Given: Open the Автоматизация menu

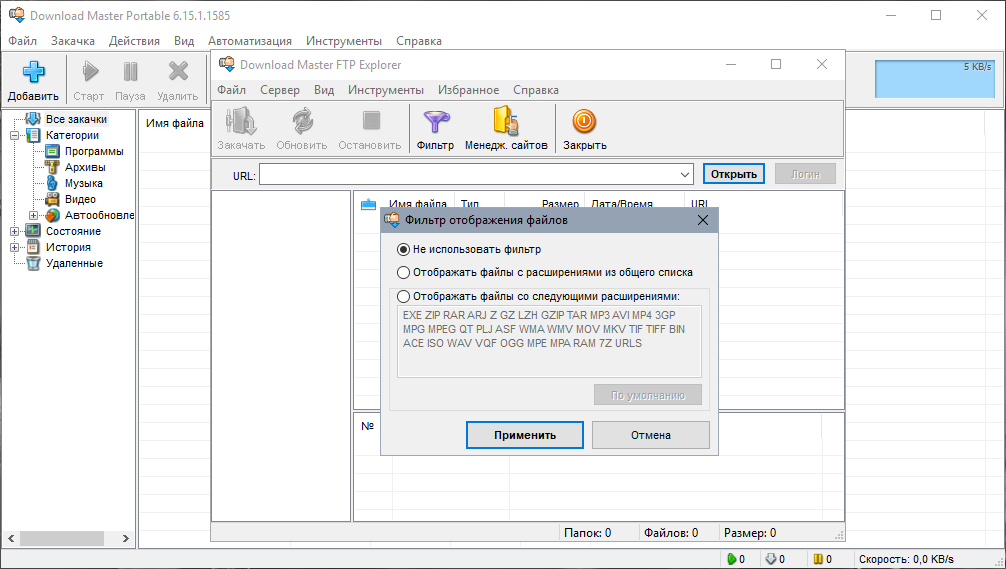Looking at the screenshot, I should pyautogui.click(x=250, y=40).
